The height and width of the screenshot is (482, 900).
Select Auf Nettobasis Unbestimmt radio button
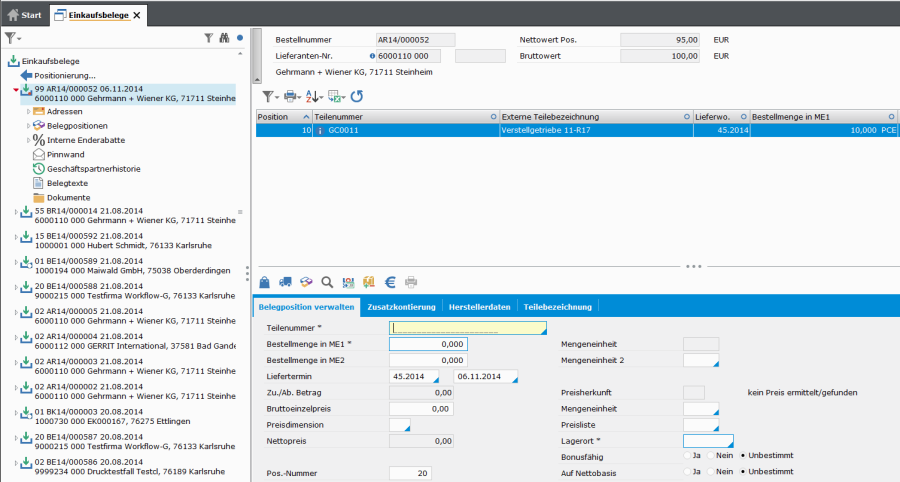click(743, 472)
